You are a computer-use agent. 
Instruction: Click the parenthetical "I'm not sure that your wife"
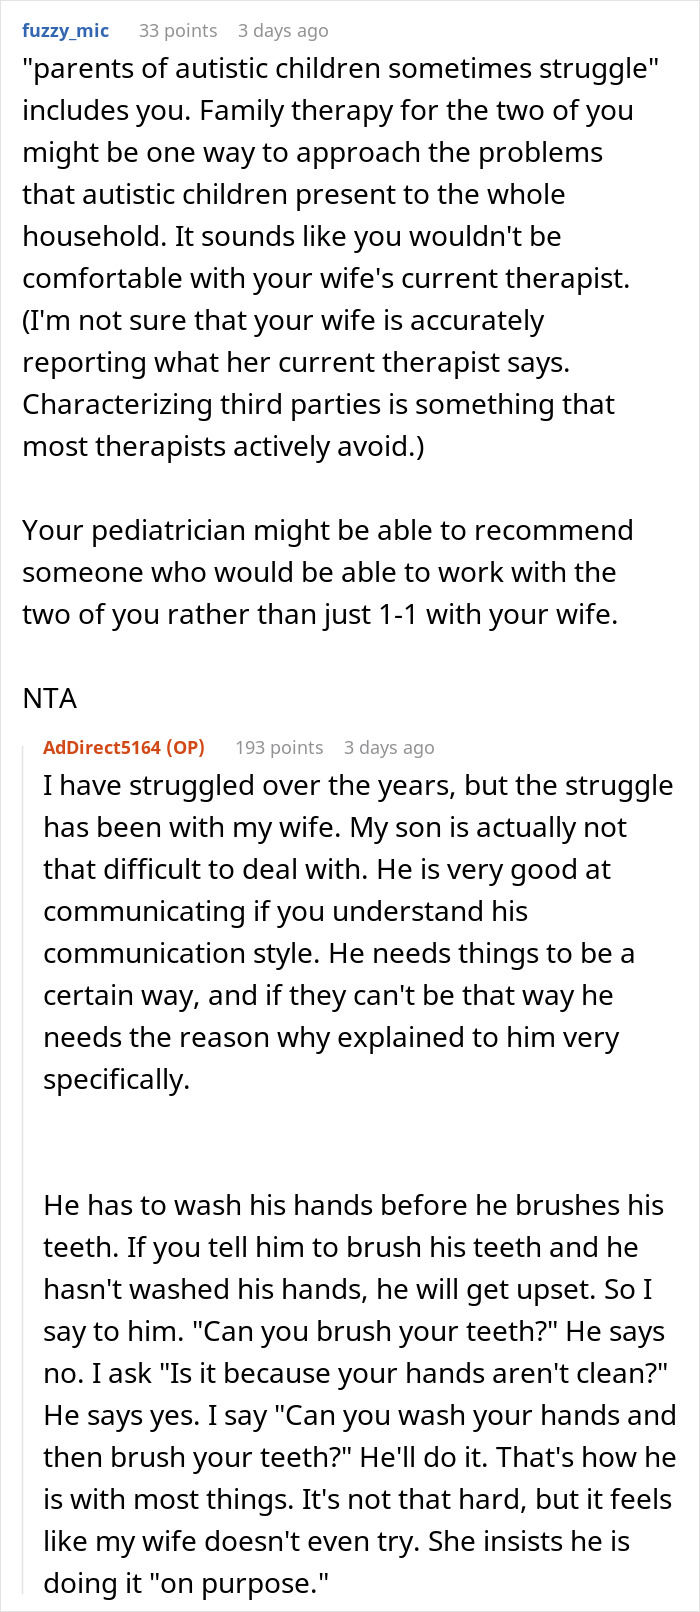[x=283, y=321]
